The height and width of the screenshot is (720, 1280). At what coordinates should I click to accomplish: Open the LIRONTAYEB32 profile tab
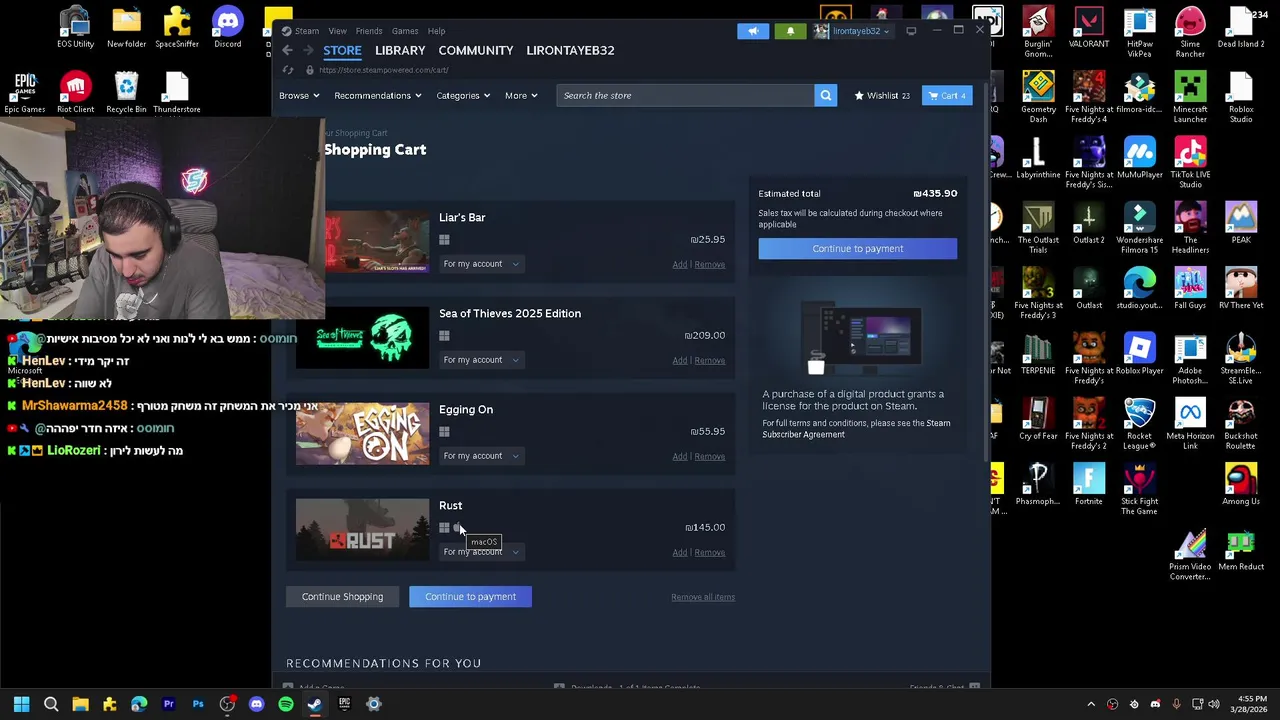click(571, 50)
